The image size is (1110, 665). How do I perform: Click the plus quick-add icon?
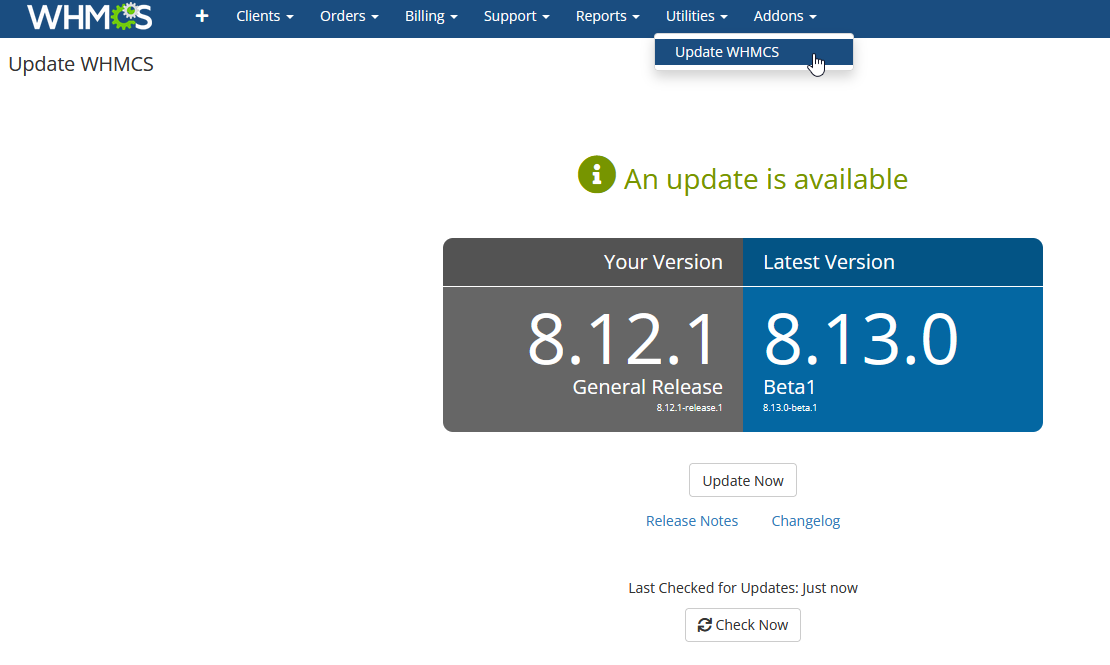coord(202,16)
